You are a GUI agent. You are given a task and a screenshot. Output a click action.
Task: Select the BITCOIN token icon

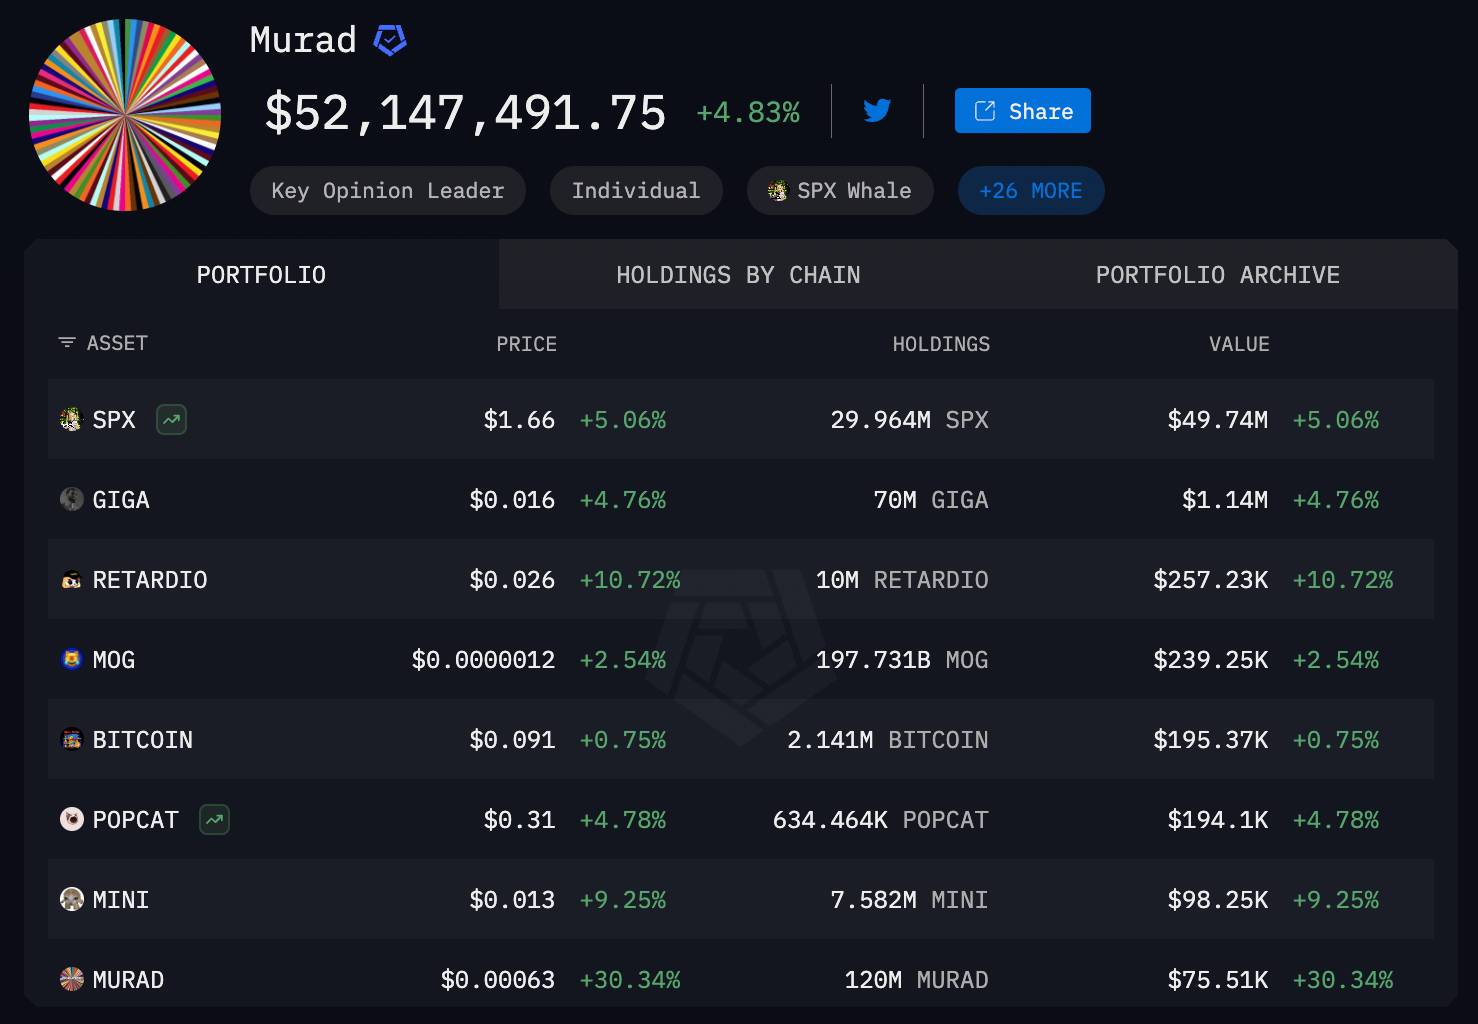[x=70, y=739]
